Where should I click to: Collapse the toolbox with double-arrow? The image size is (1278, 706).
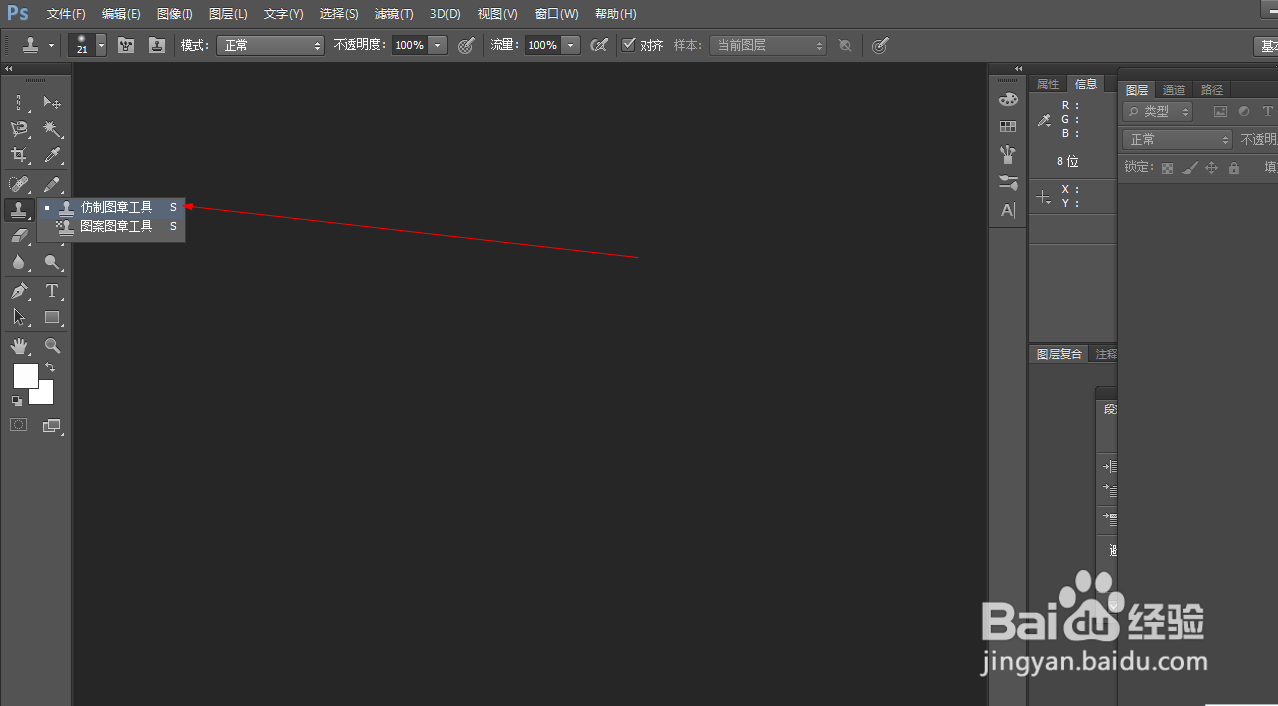[9, 69]
